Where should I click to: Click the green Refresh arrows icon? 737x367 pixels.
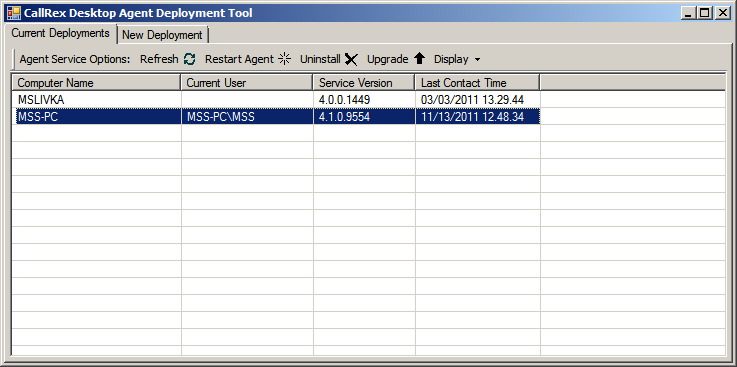pos(189,59)
